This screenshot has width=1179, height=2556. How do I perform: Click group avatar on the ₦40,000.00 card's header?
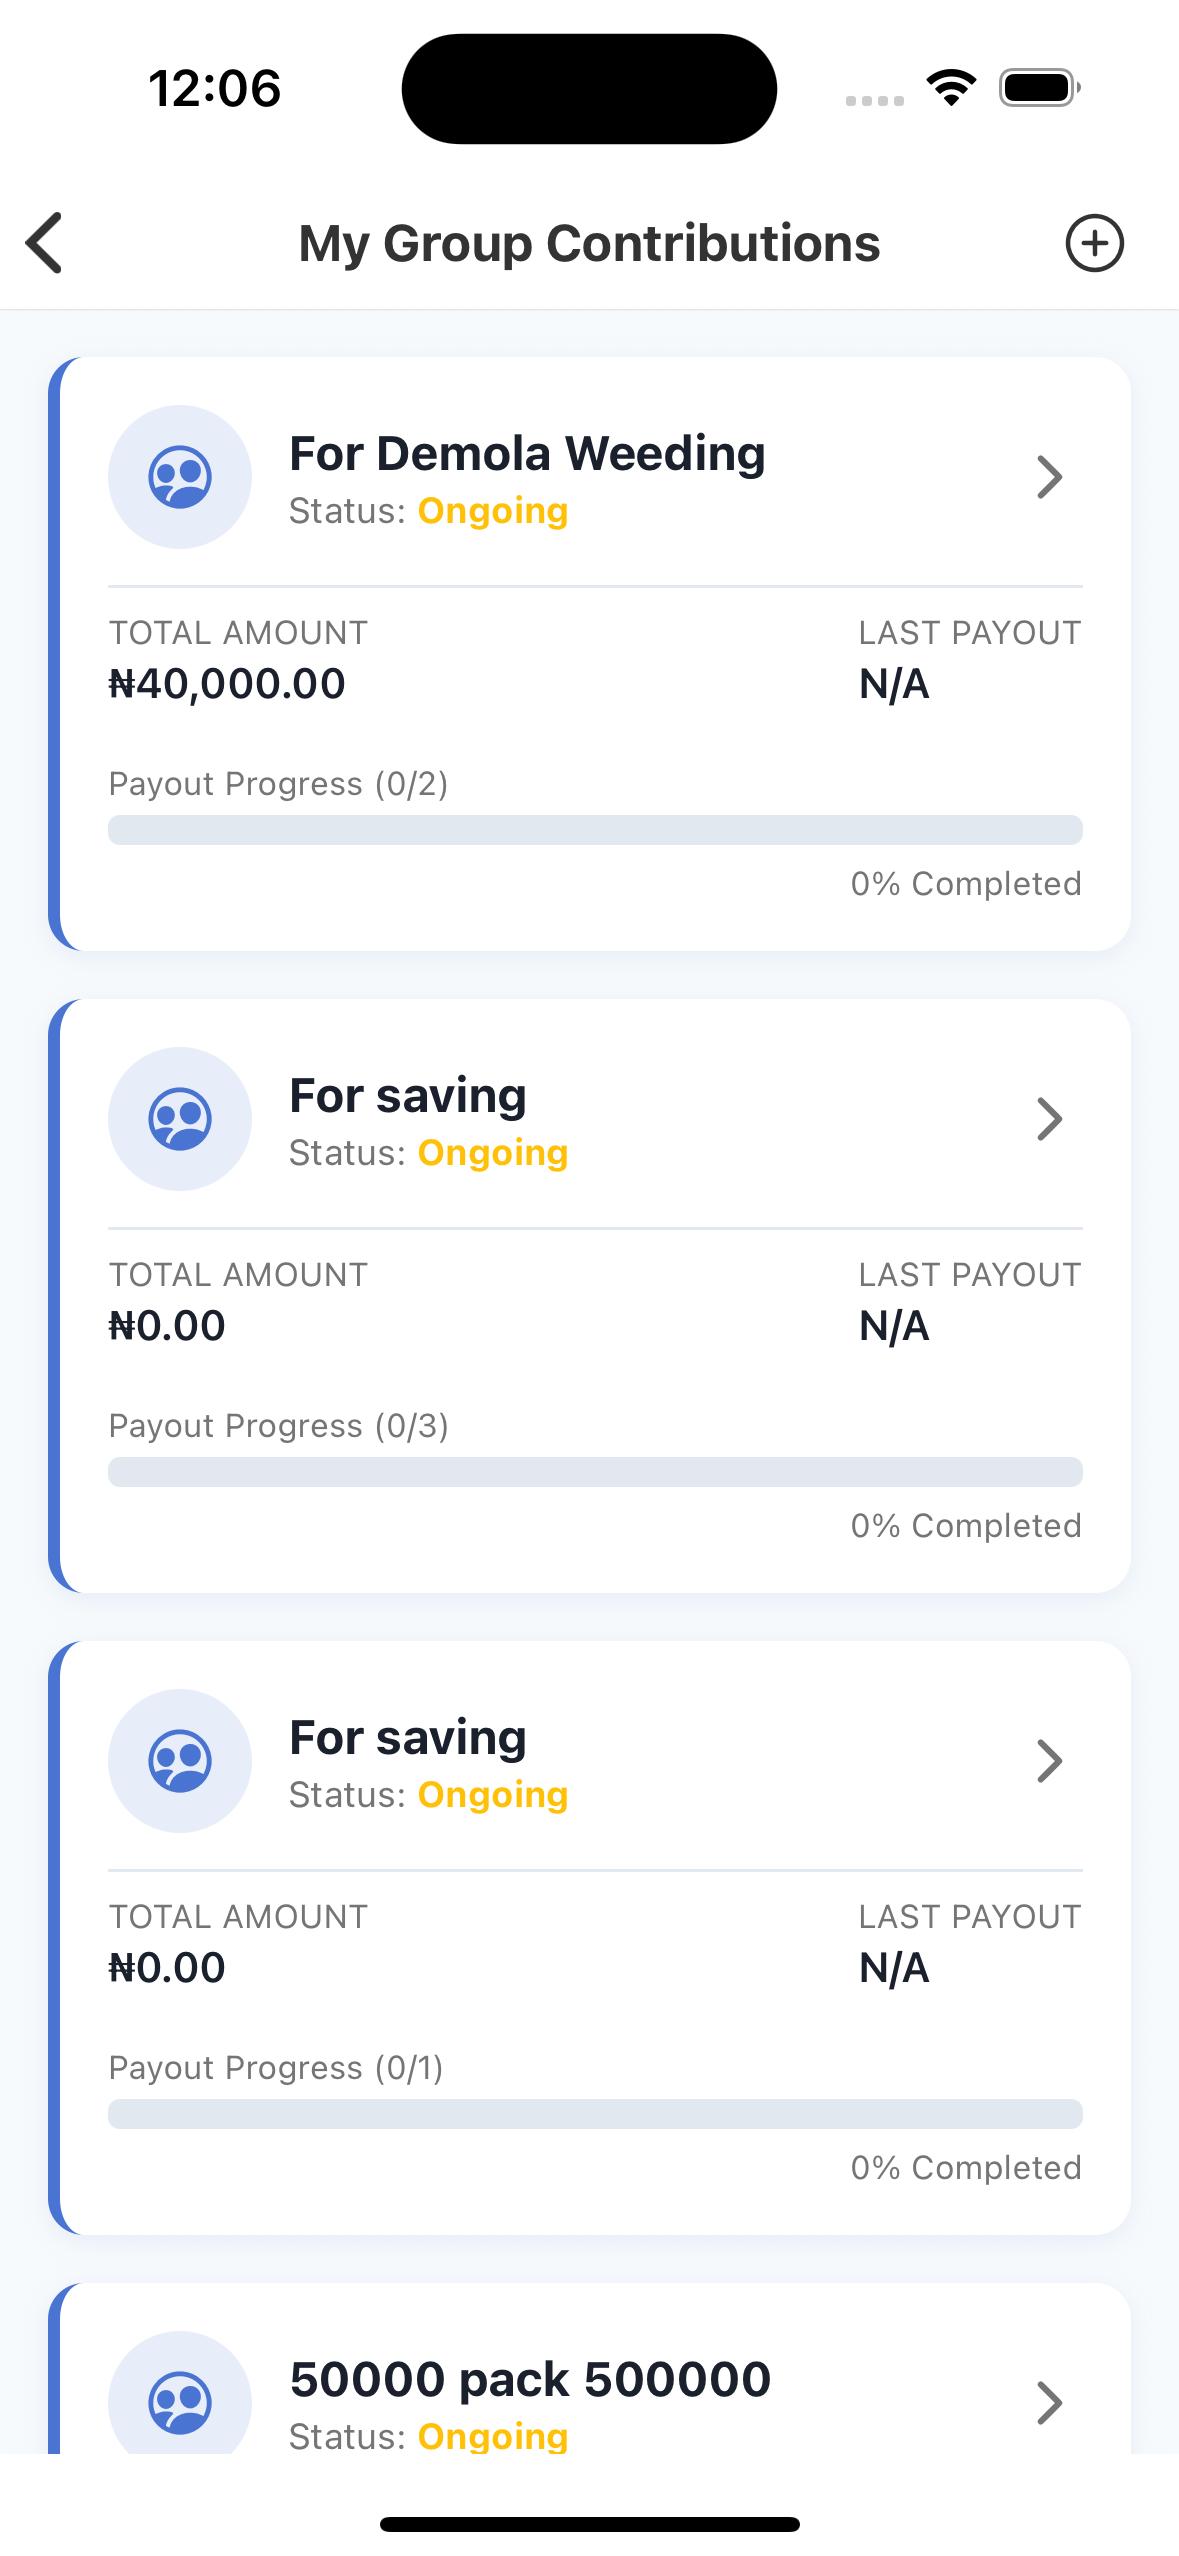(180, 477)
